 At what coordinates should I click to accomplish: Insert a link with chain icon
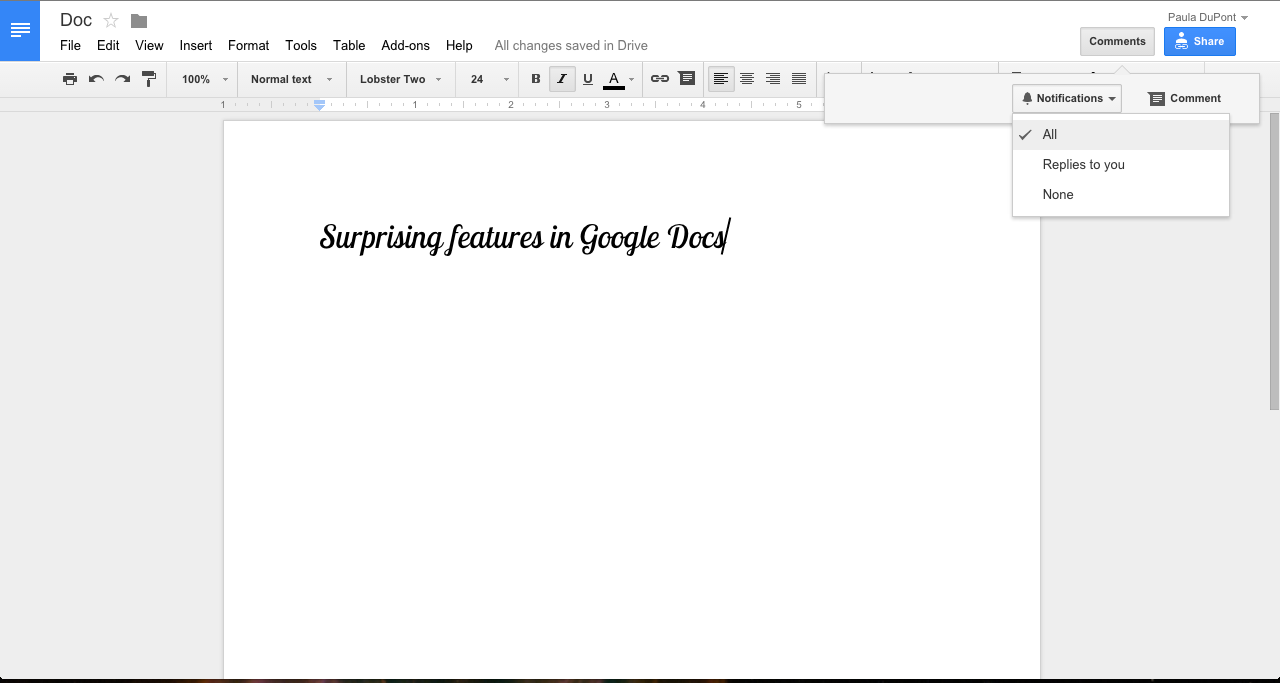click(x=660, y=79)
